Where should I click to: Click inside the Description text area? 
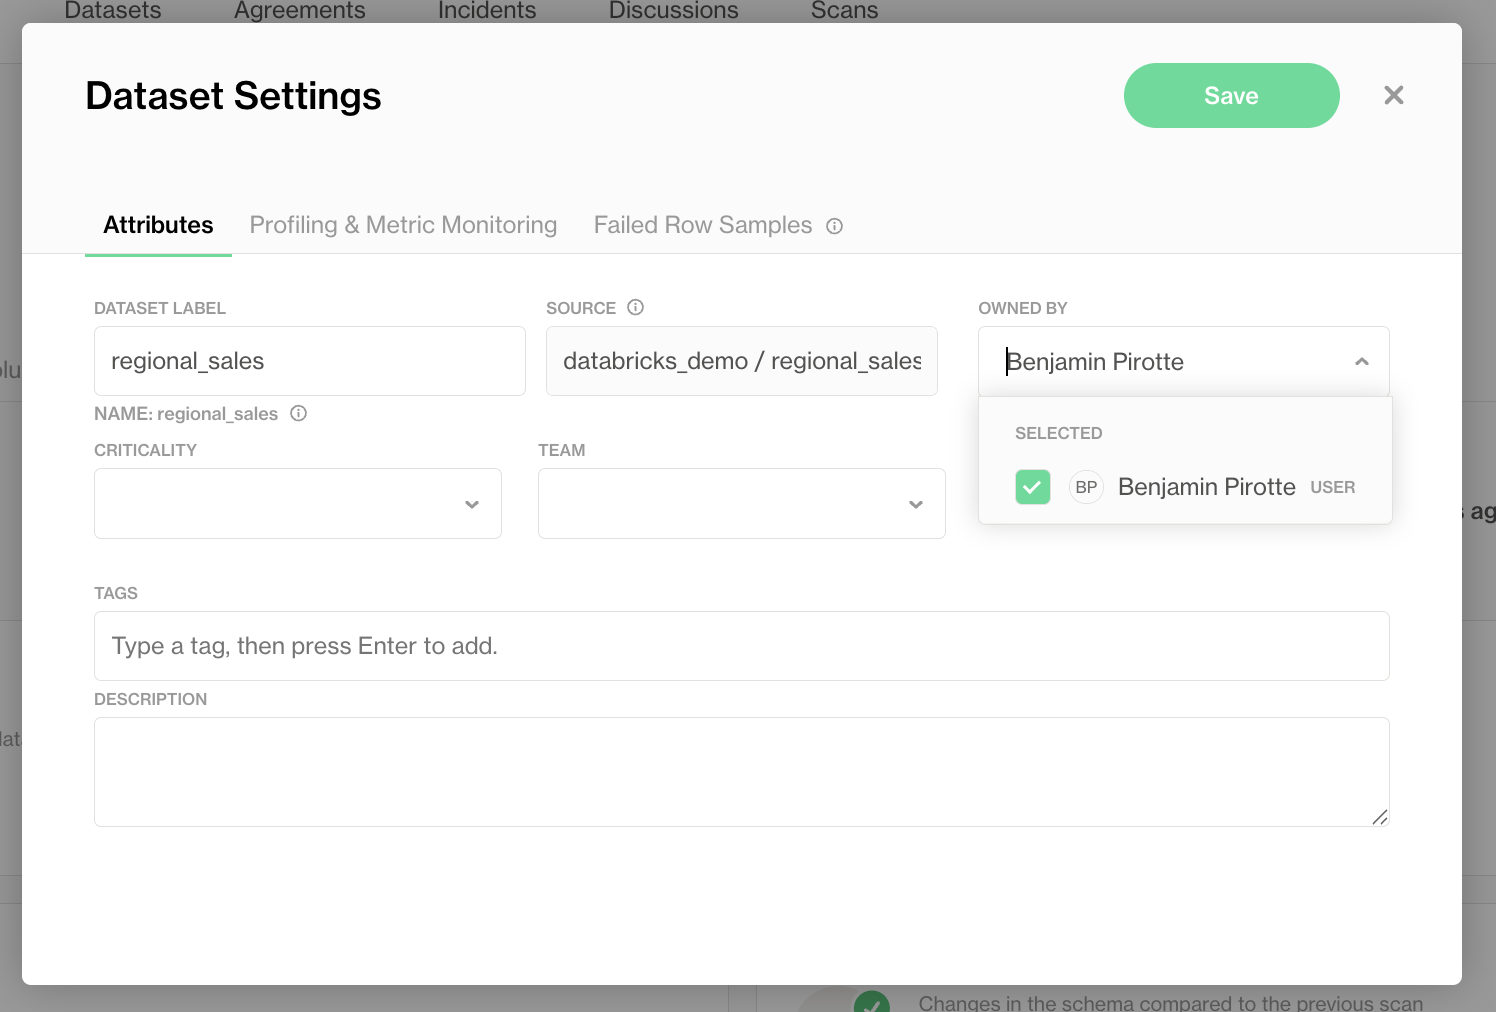[x=742, y=772]
